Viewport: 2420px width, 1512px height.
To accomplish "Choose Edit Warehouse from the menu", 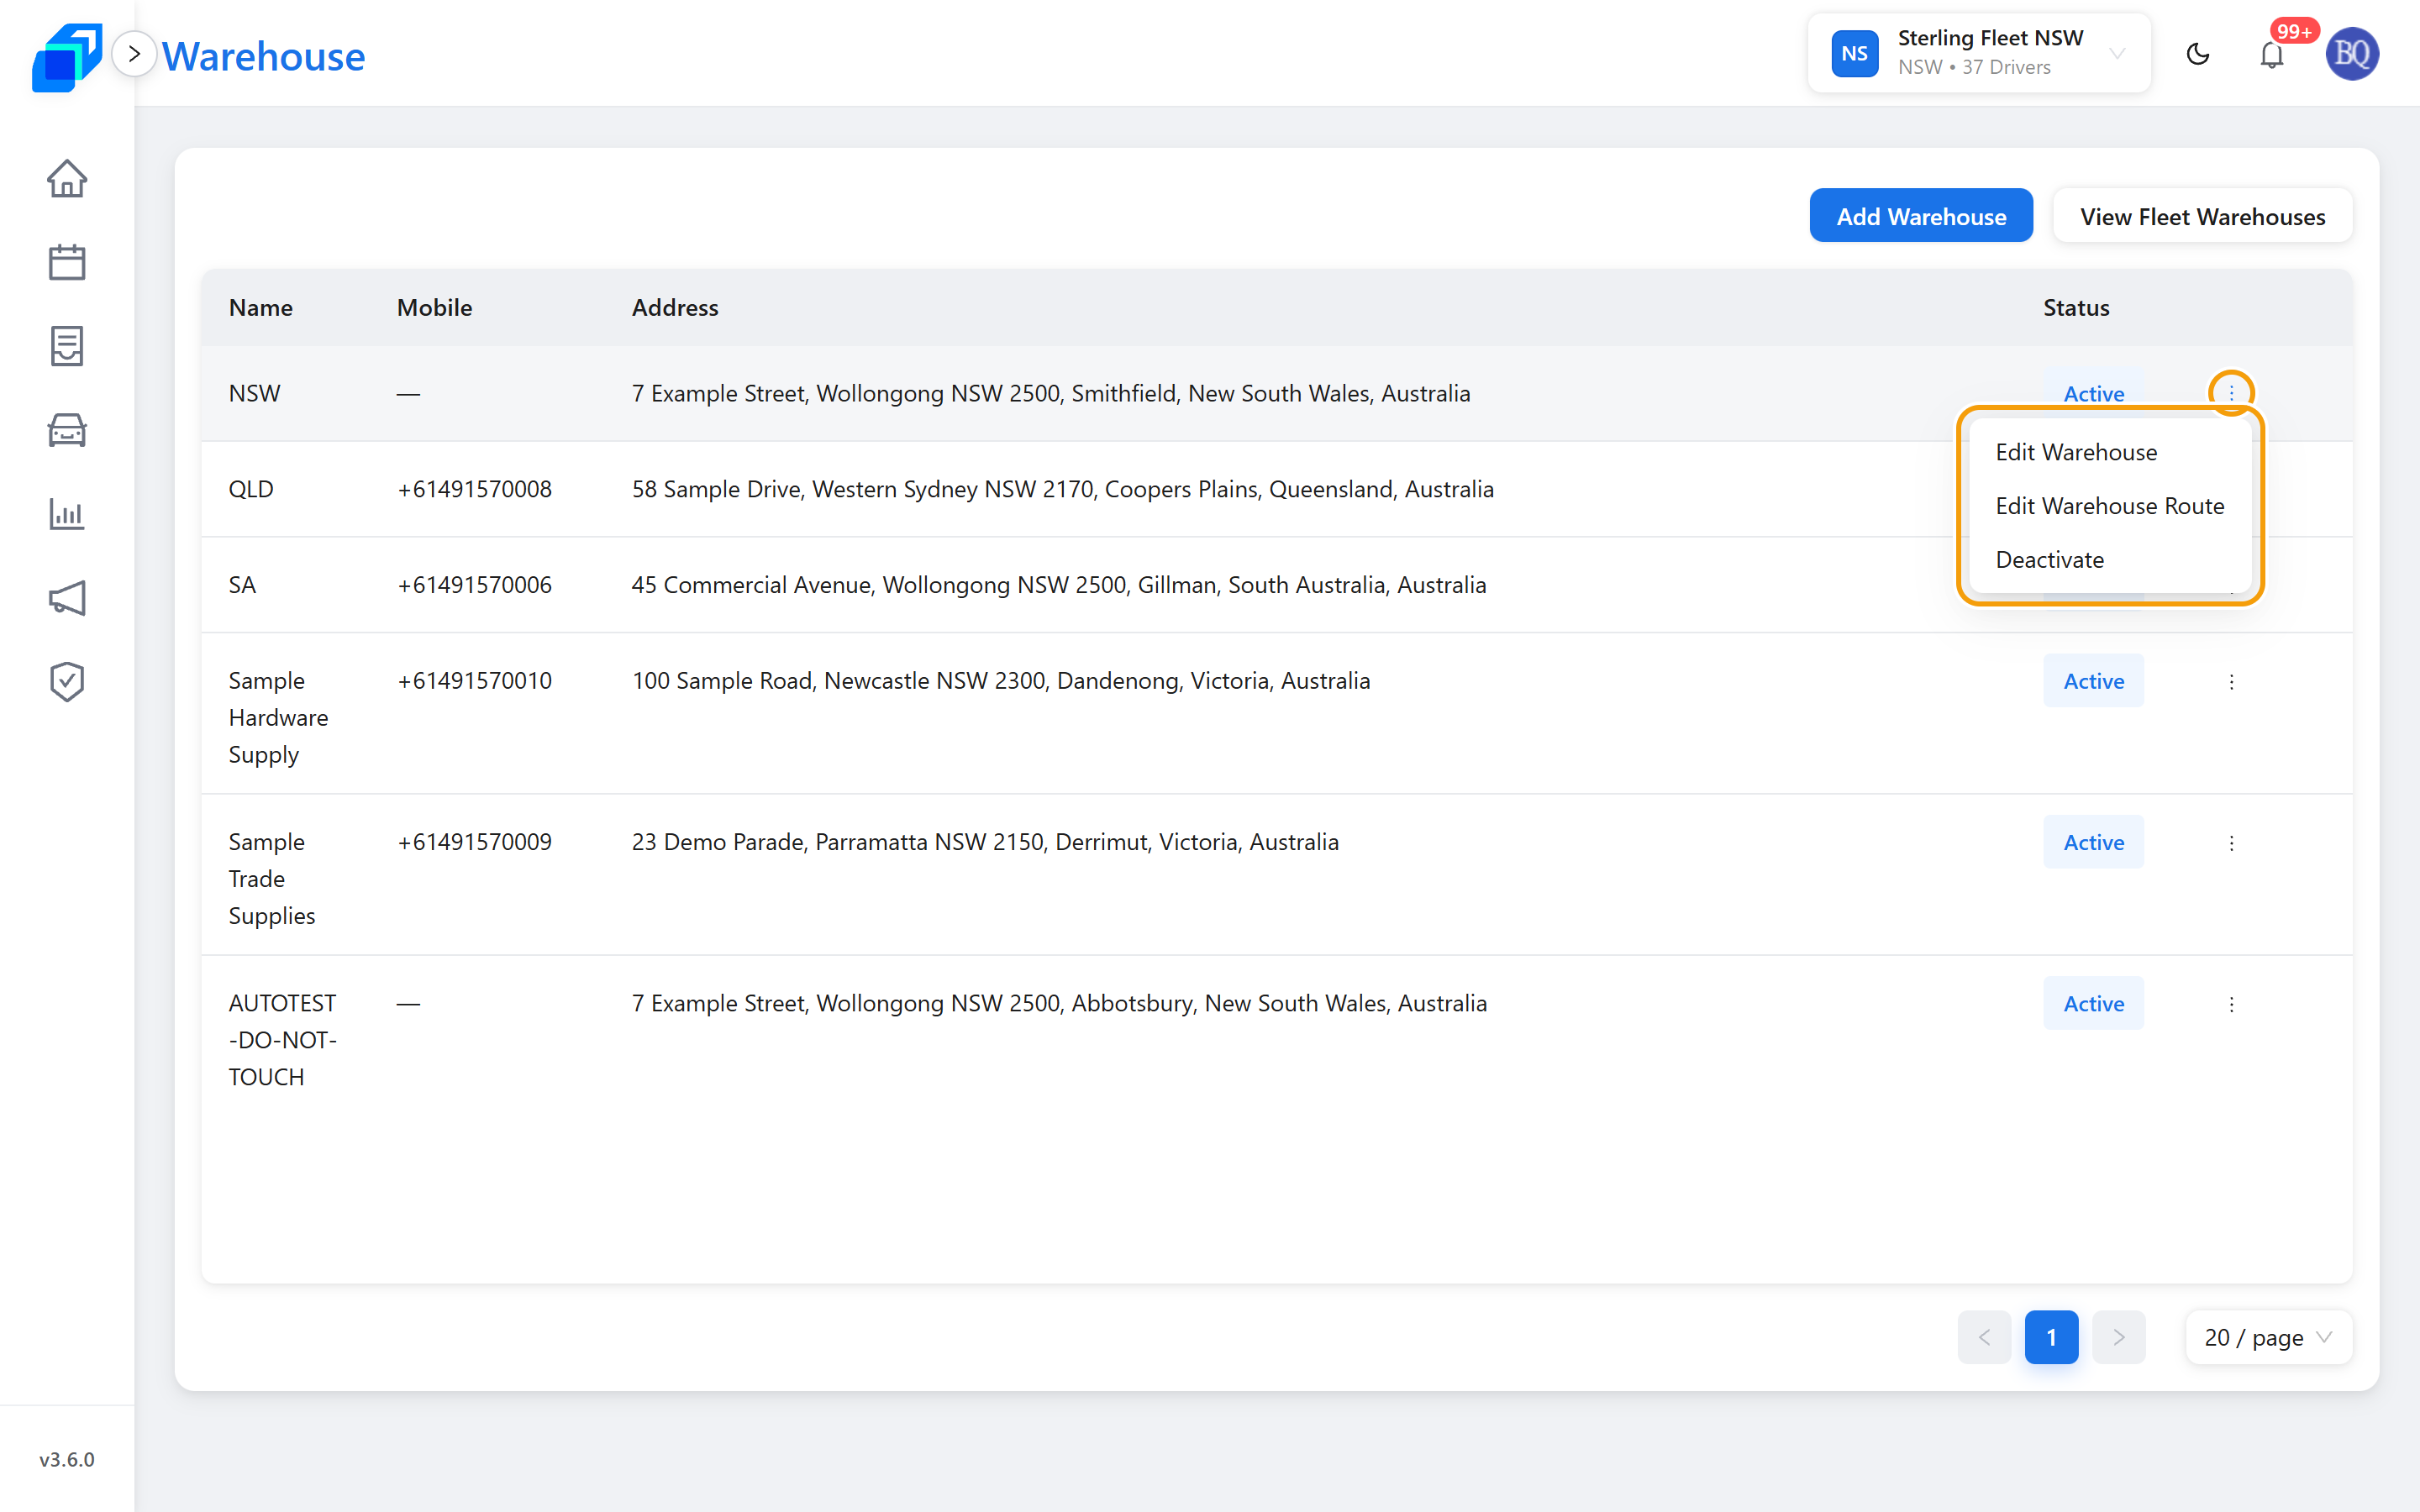I will pyautogui.click(x=2110, y=452).
